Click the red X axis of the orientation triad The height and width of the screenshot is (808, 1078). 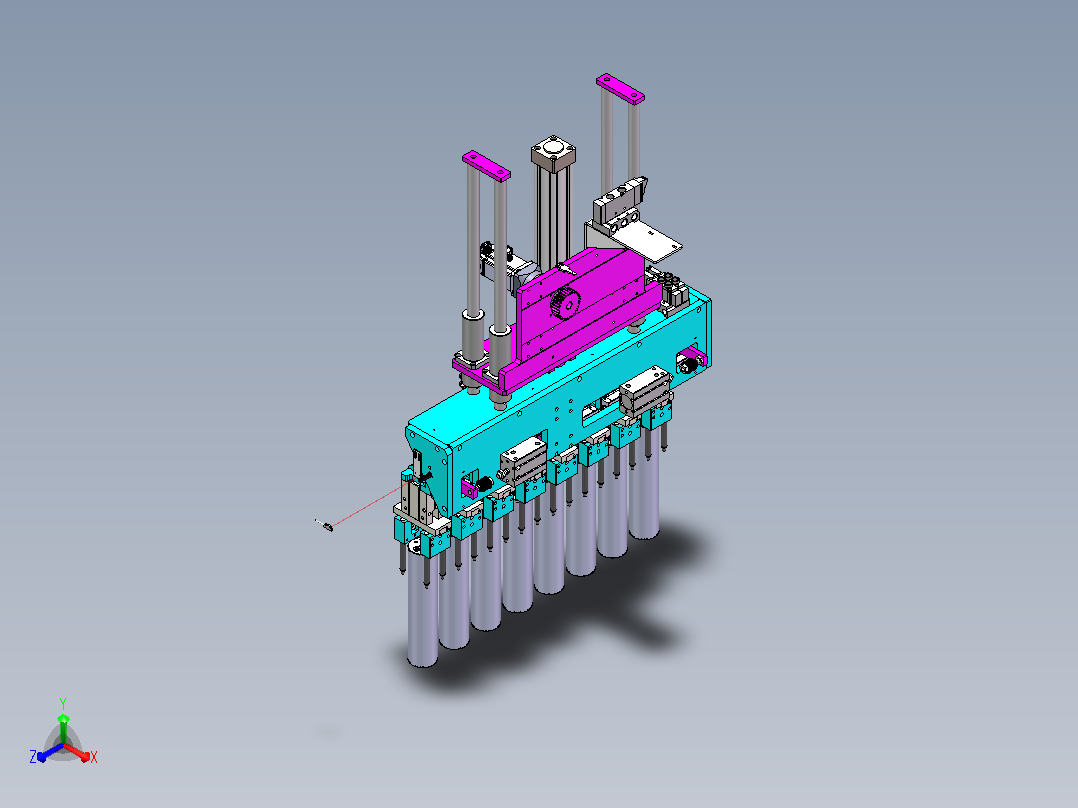(78, 752)
